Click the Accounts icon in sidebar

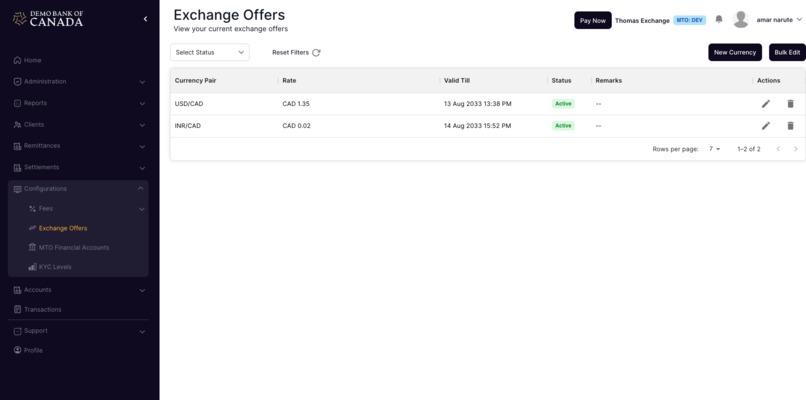17,290
